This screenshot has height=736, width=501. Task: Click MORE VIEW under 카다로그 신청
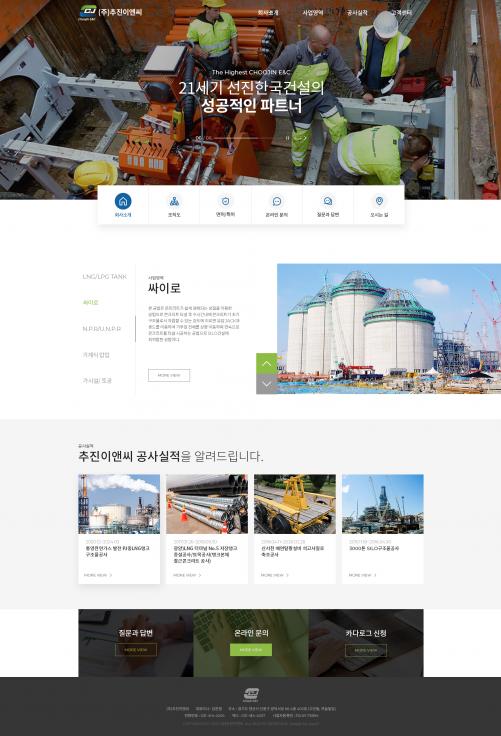point(366,650)
